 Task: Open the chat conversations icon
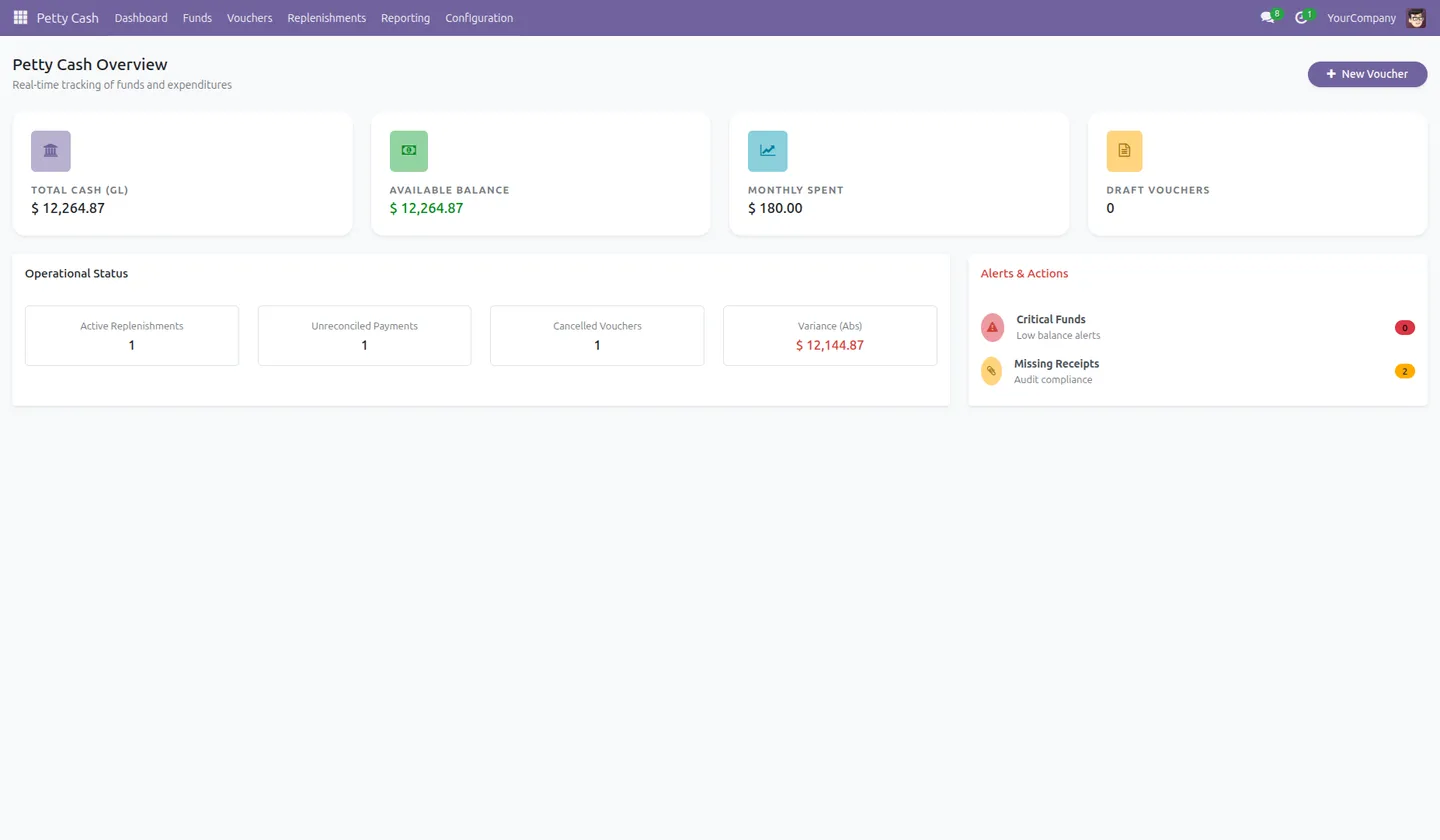point(1267,18)
